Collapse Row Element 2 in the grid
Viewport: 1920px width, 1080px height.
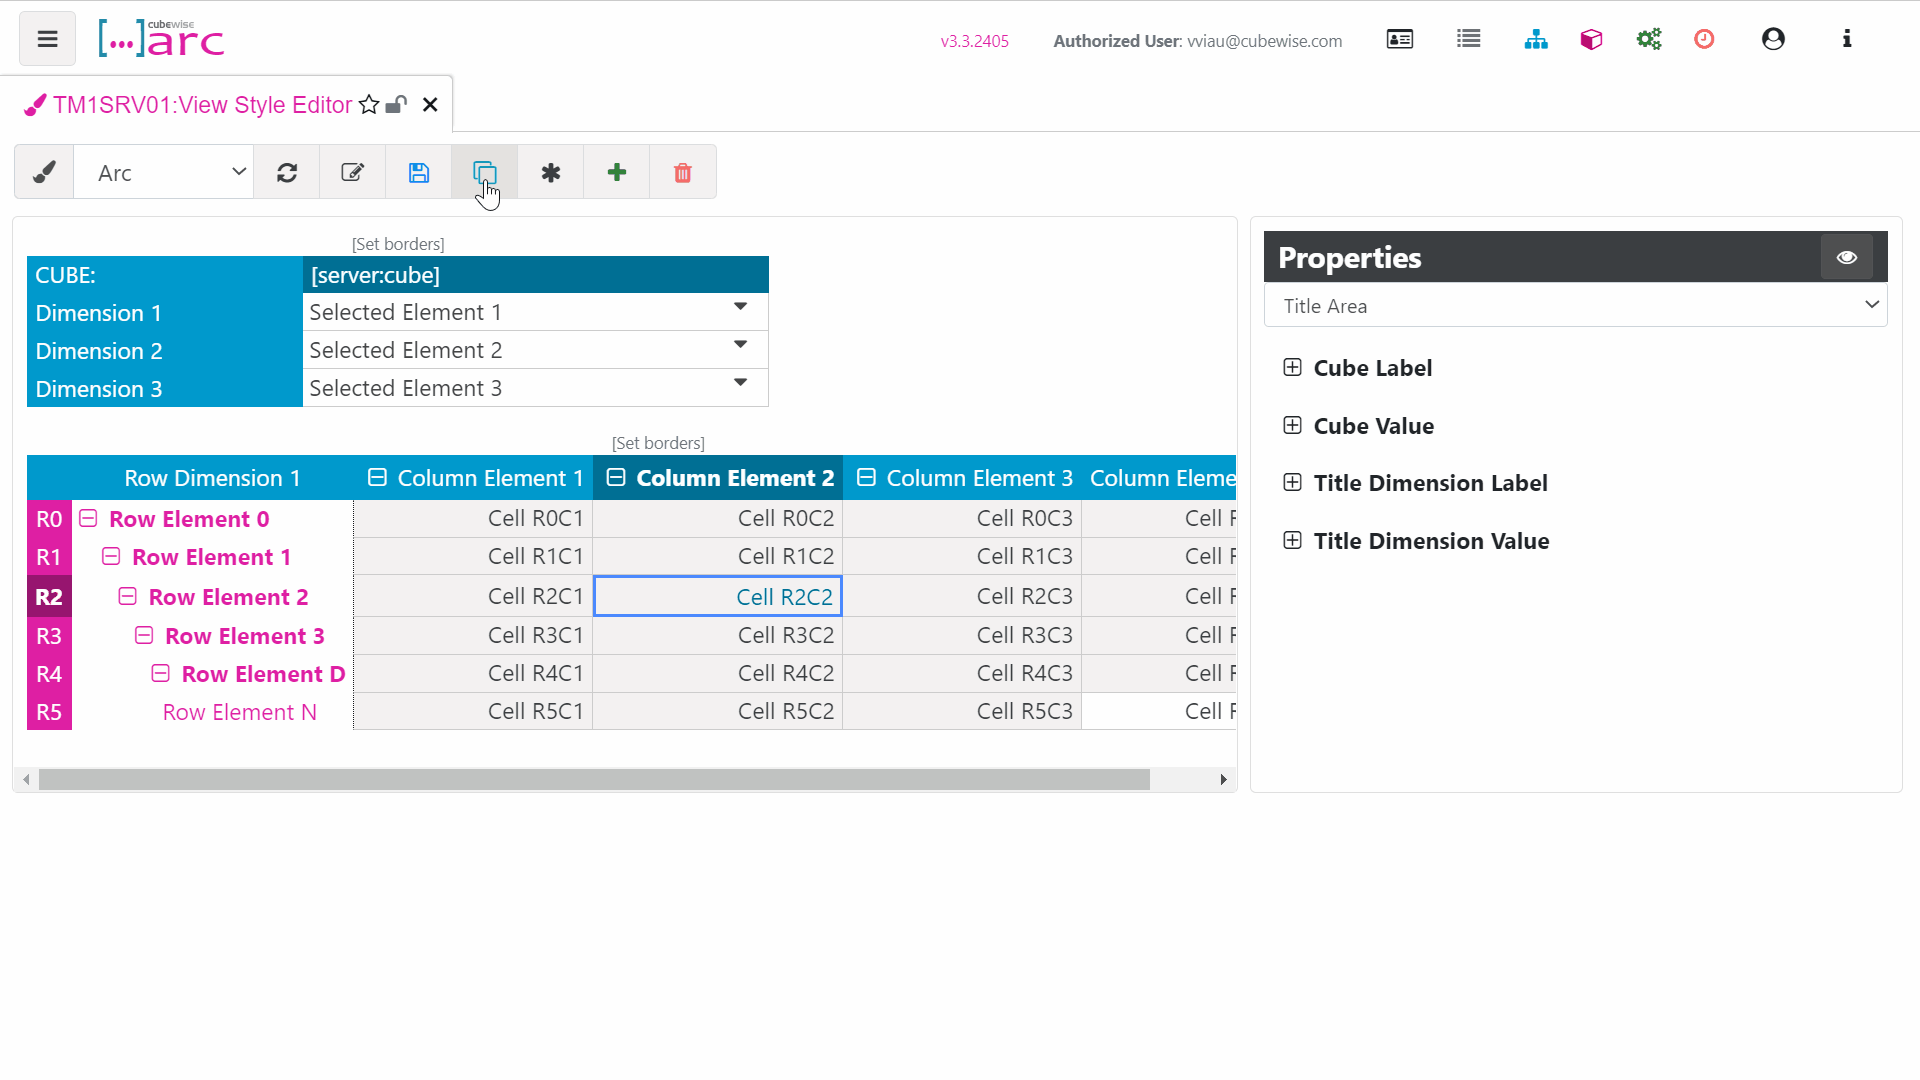click(x=127, y=597)
